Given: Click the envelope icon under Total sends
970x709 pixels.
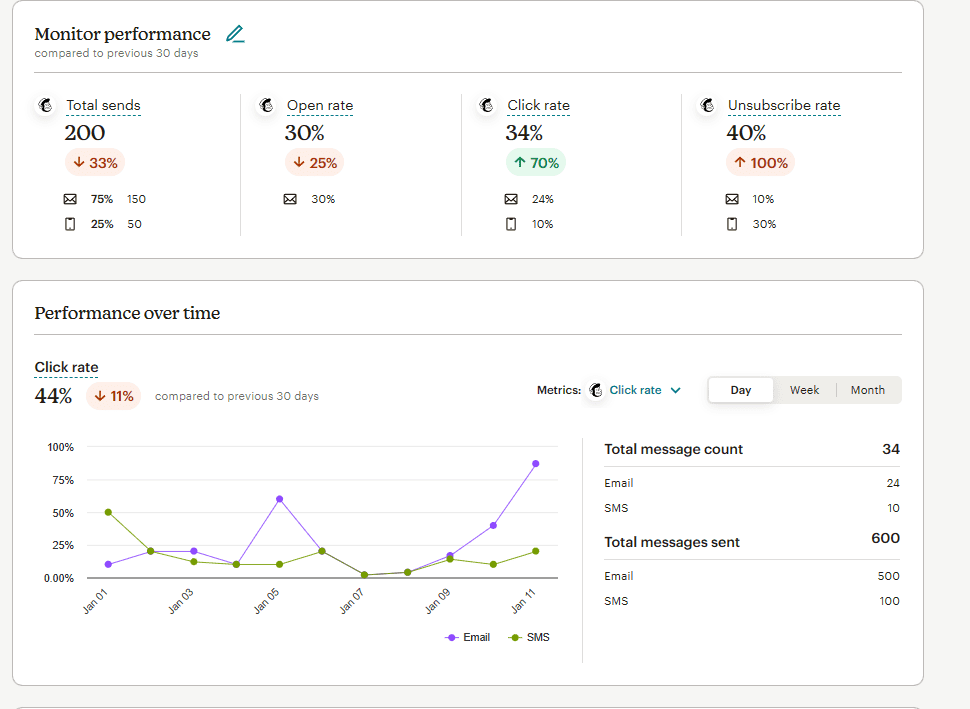Looking at the screenshot, I should 70,199.
